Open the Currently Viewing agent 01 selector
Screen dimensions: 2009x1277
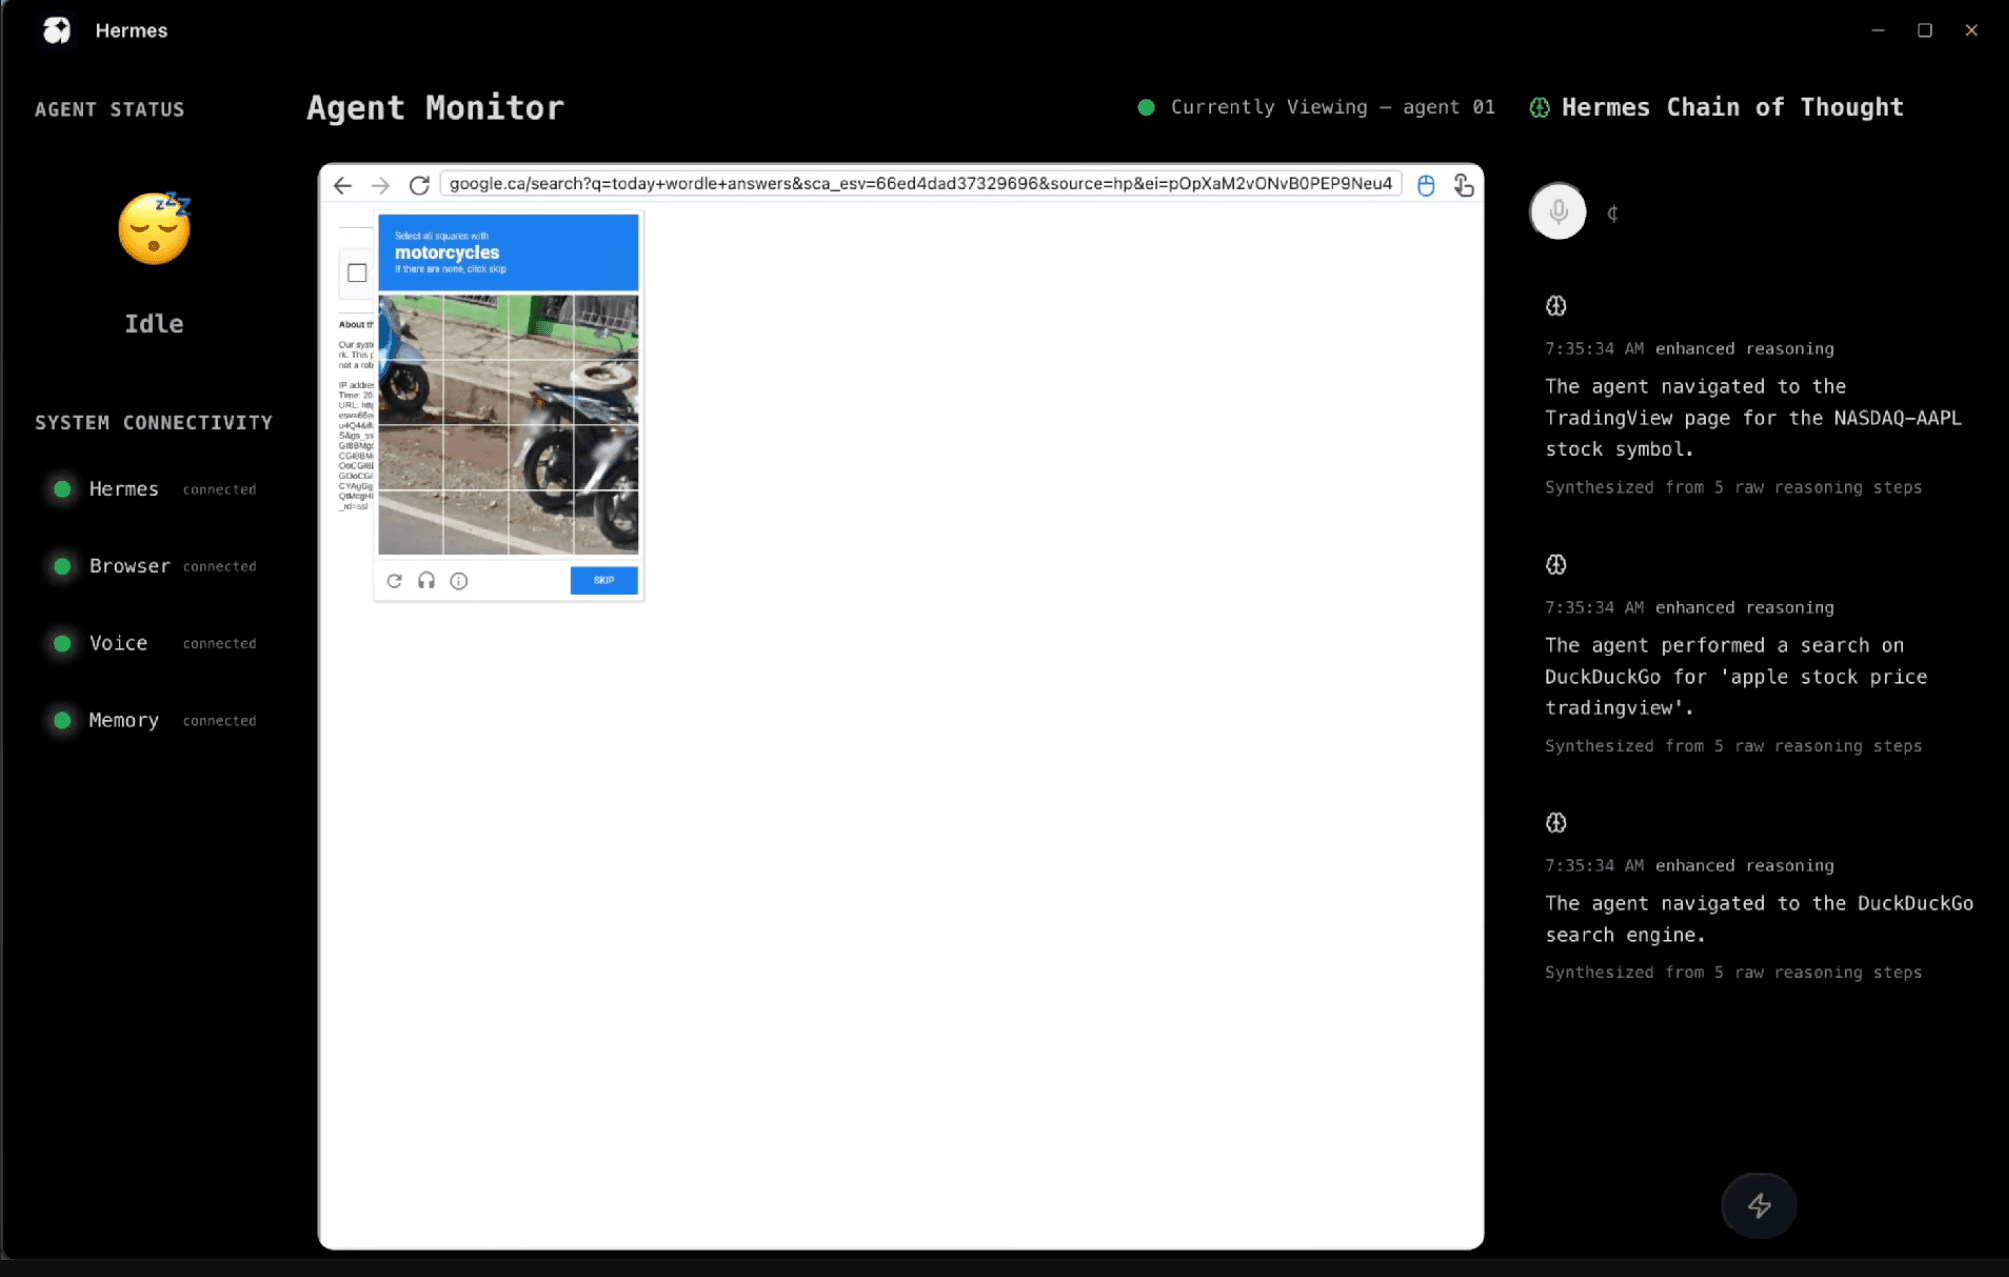click(x=1318, y=107)
